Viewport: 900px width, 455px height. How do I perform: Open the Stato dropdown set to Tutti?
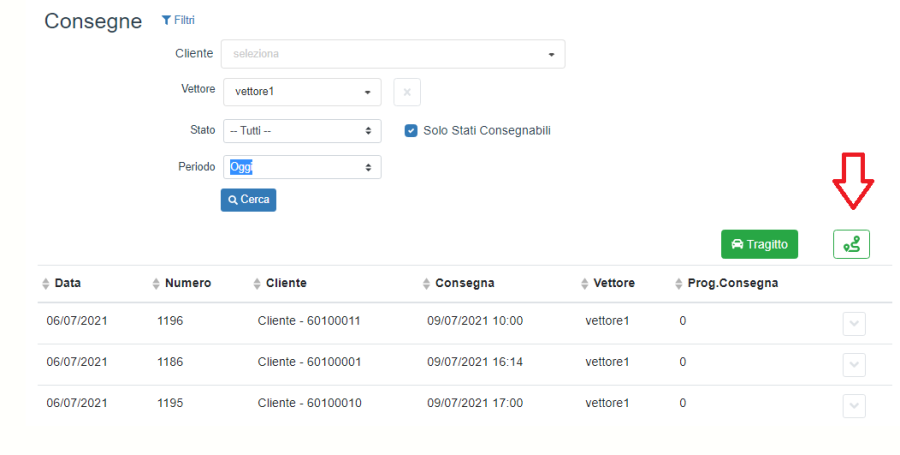301,131
